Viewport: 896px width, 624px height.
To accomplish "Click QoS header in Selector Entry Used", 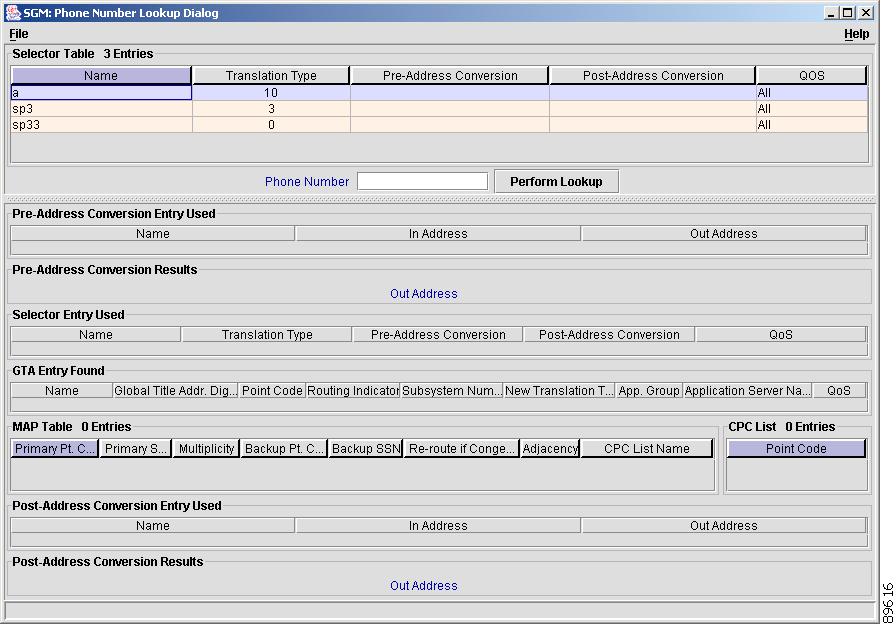I will pyautogui.click(x=781, y=335).
